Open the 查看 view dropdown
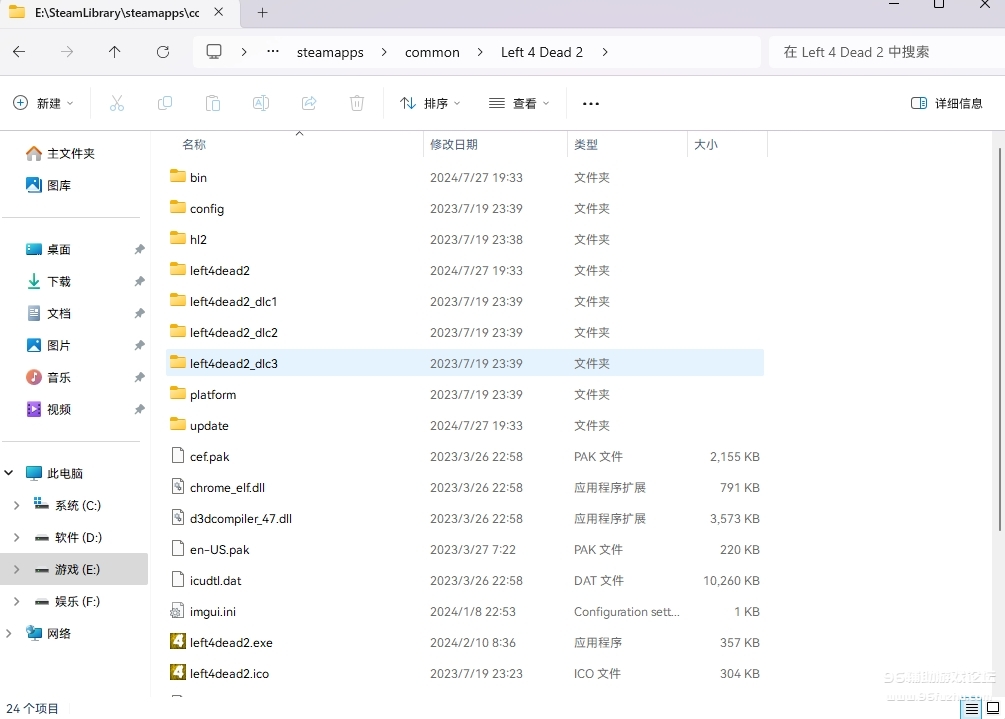 point(519,103)
